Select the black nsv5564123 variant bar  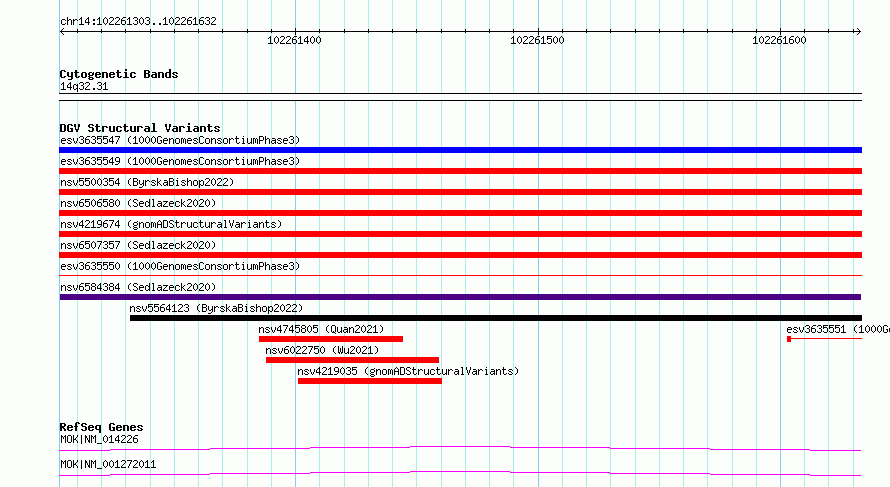coord(496,318)
